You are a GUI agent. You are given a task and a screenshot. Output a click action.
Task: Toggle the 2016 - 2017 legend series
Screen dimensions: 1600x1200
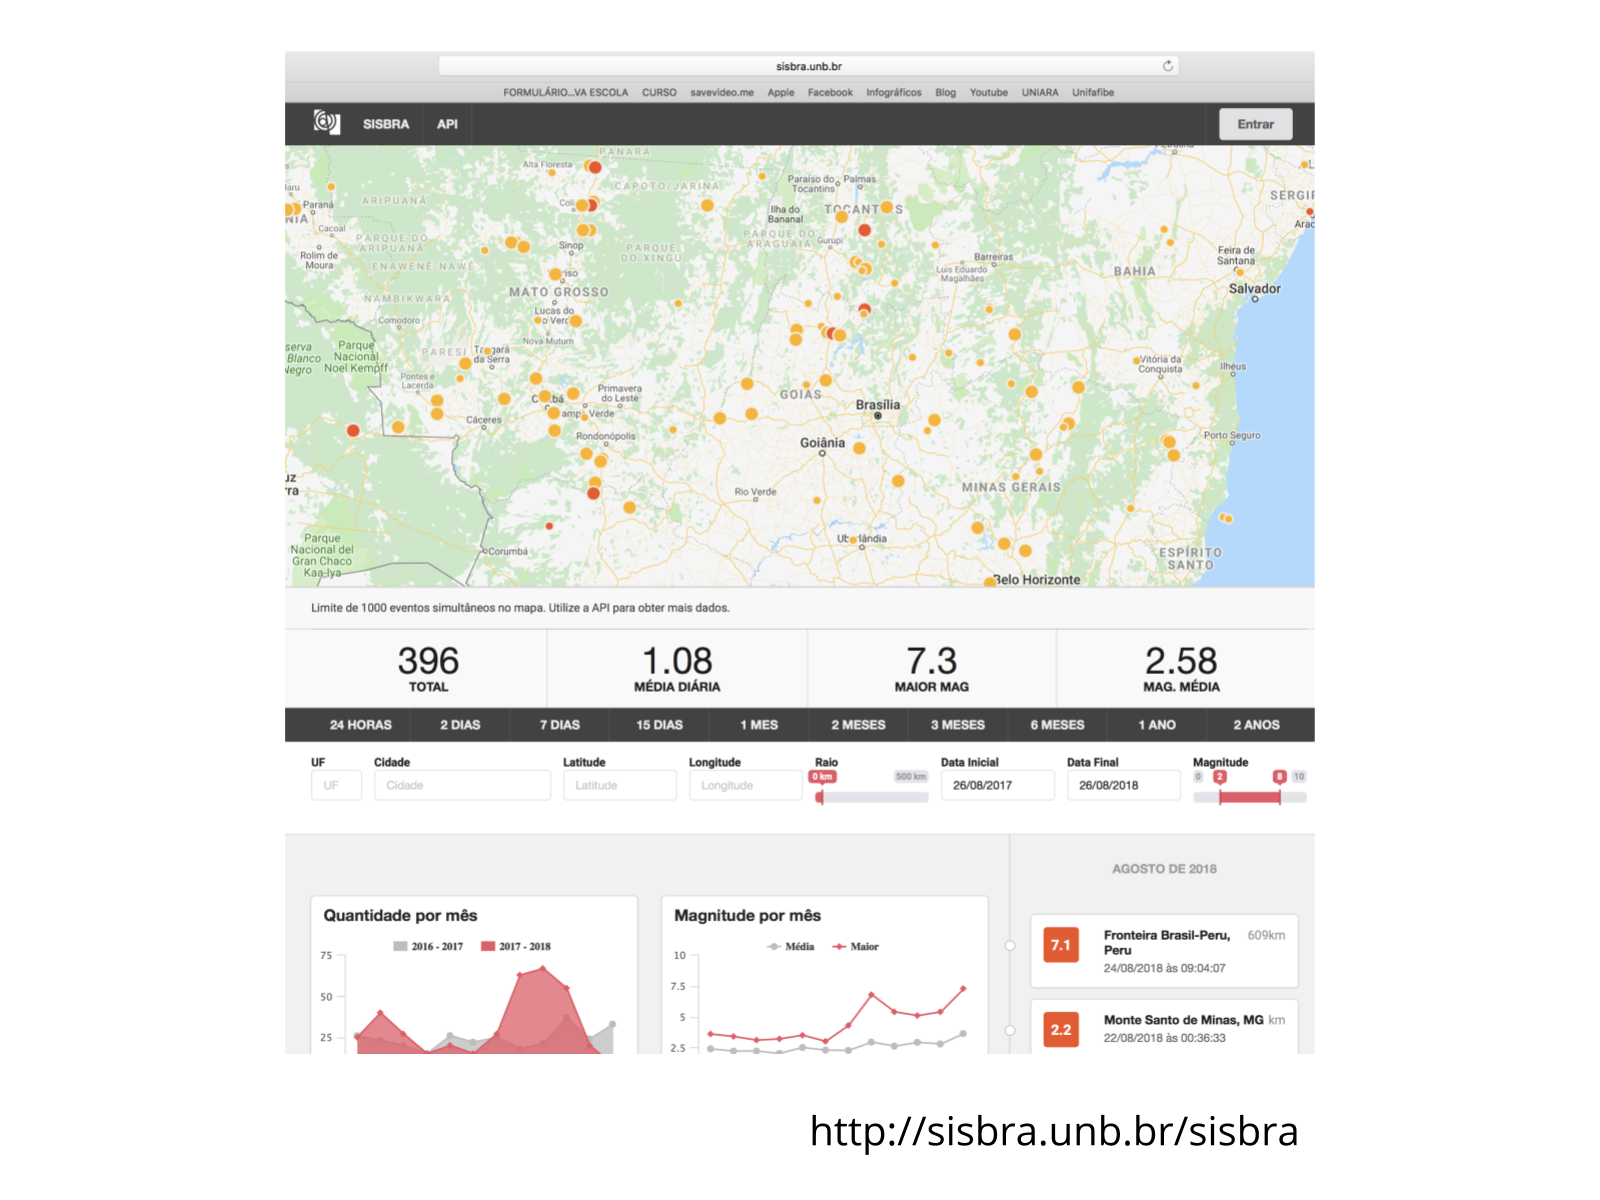tap(428, 946)
